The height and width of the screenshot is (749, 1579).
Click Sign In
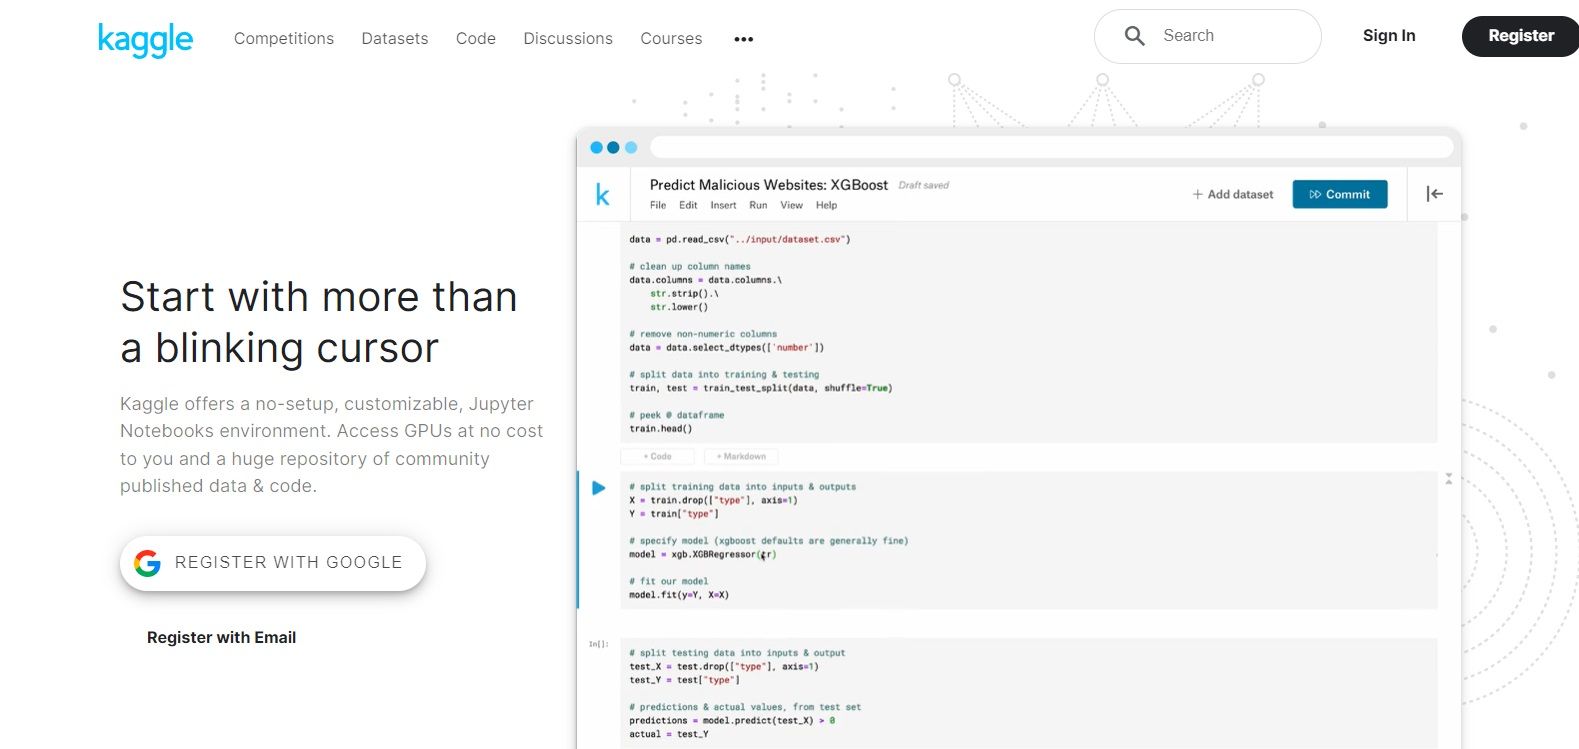pos(1389,36)
